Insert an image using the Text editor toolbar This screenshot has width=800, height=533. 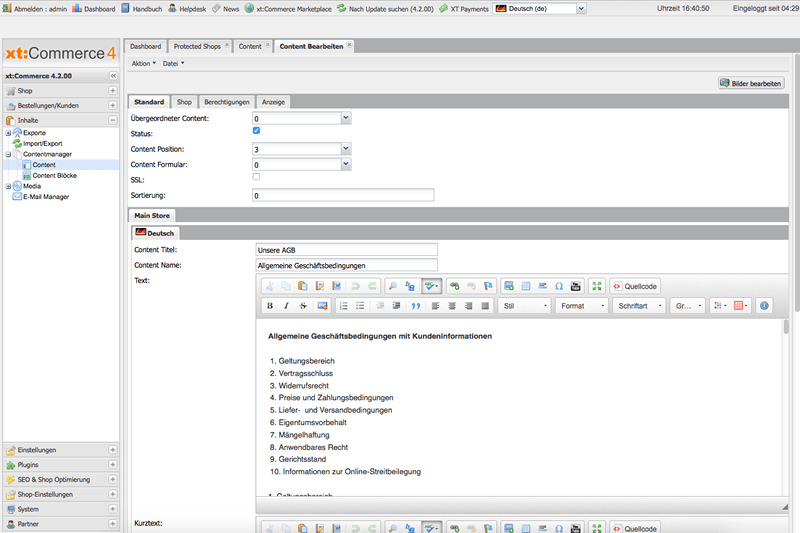pyautogui.click(x=509, y=286)
